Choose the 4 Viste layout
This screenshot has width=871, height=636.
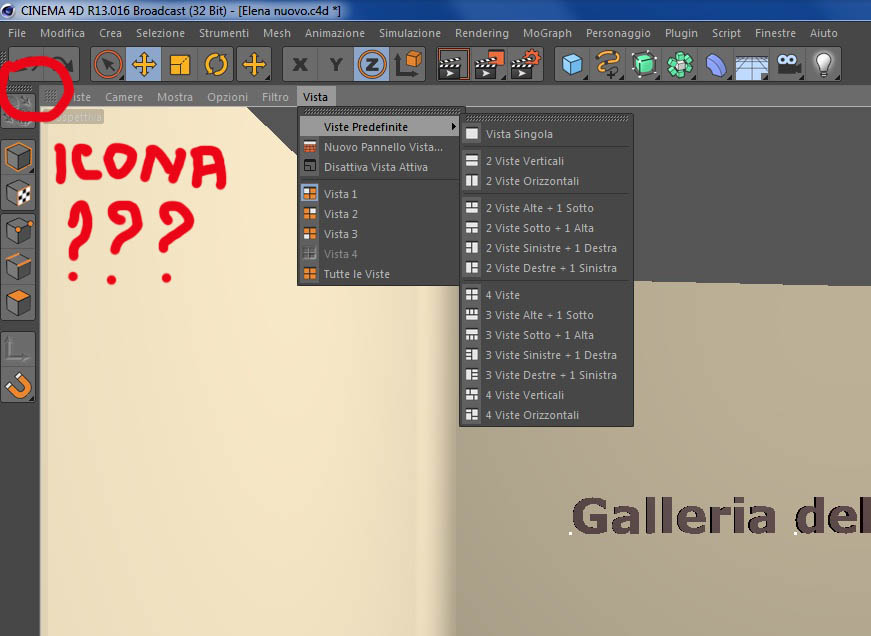pyautogui.click(x=547, y=294)
